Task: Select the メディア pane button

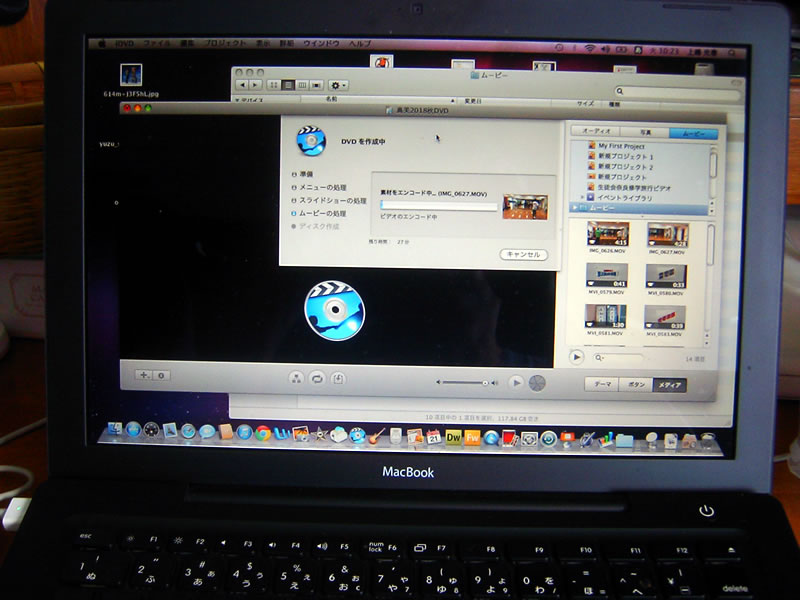Action: pos(669,385)
